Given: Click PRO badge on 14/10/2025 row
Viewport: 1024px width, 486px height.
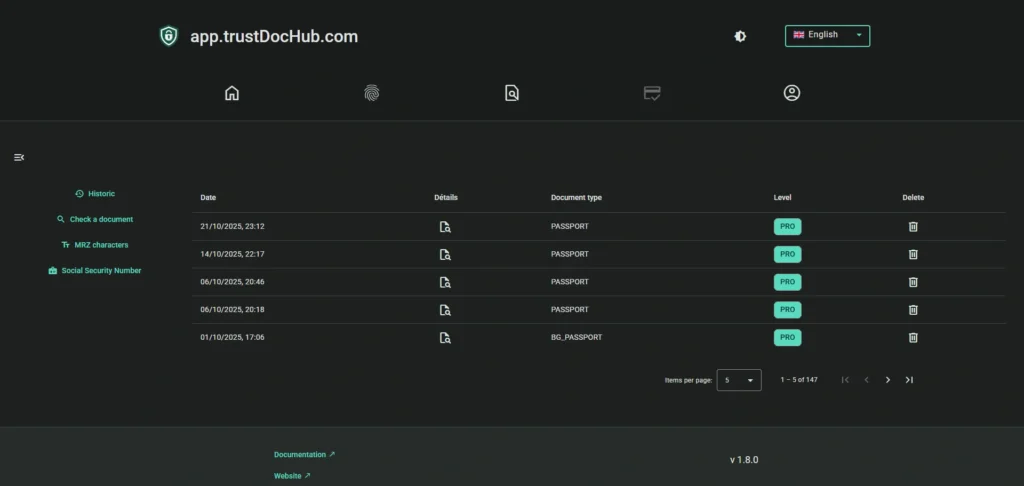Looking at the screenshot, I should pyautogui.click(x=788, y=254).
